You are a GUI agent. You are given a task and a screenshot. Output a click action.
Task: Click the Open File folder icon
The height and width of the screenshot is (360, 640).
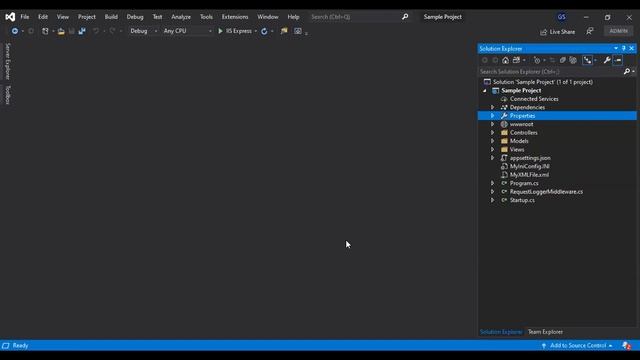click(61, 31)
